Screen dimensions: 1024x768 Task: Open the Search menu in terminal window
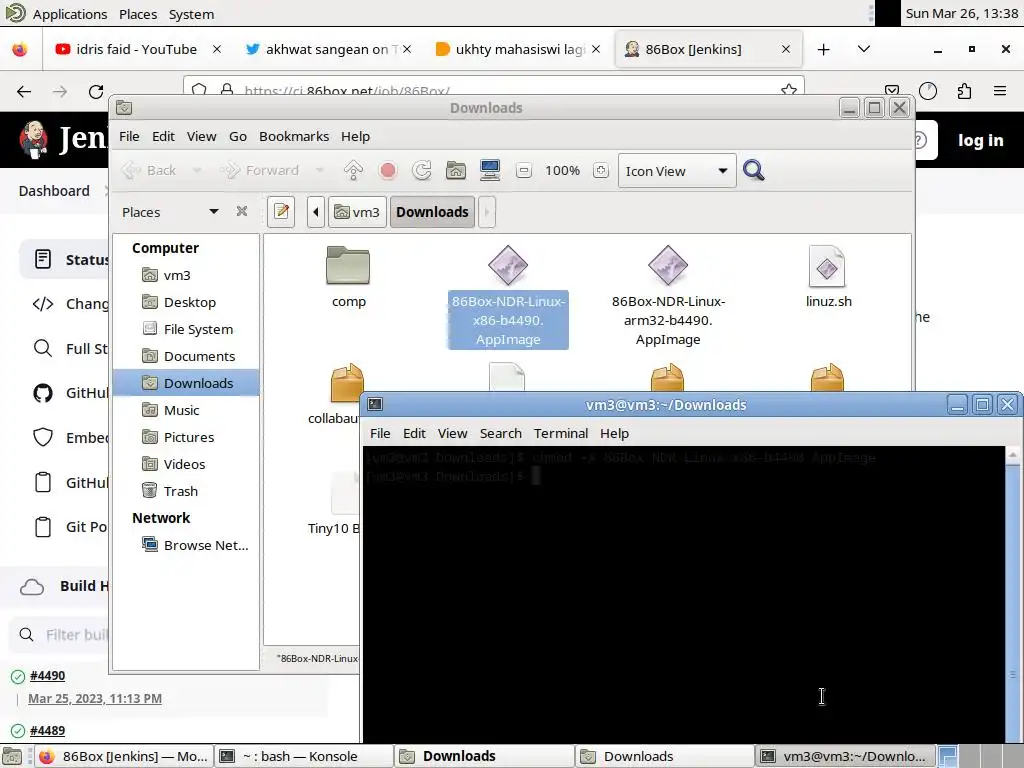coord(500,434)
